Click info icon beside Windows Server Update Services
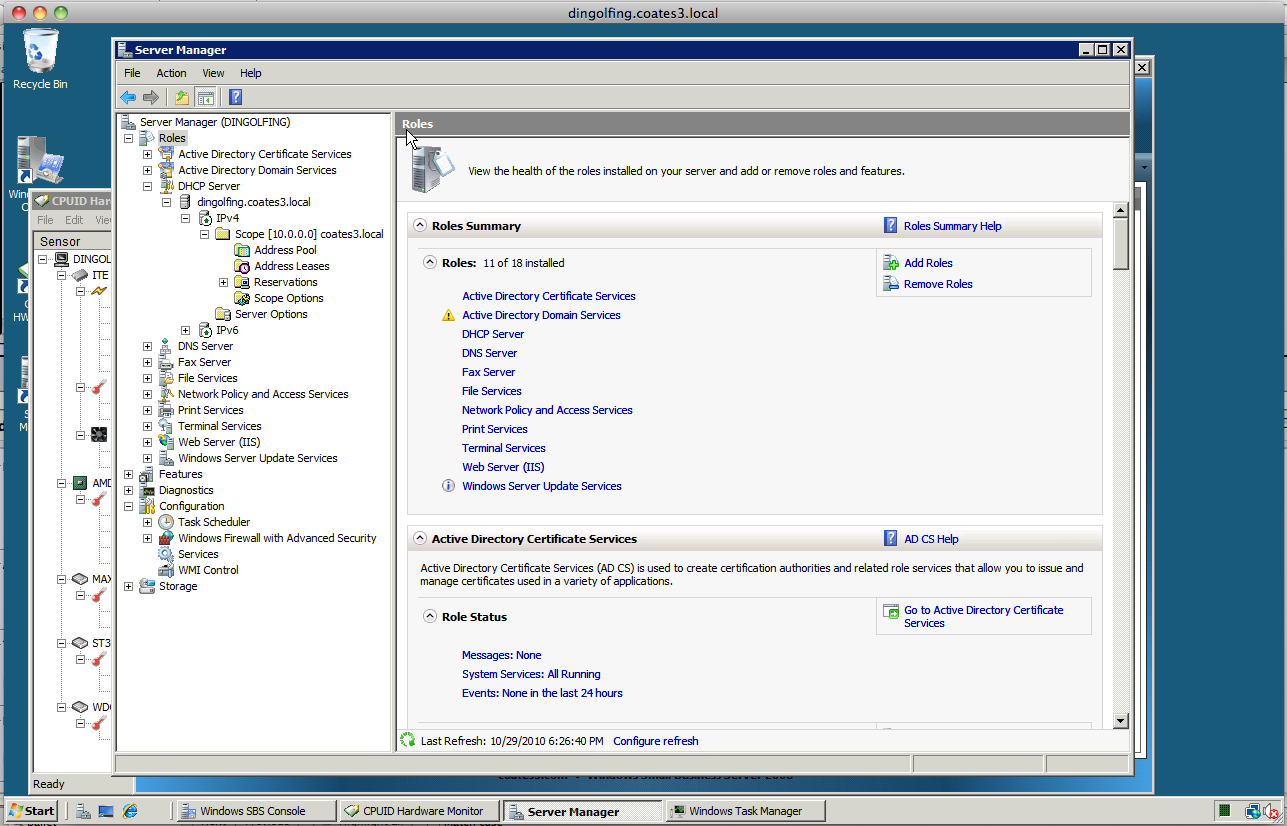Viewport: 1287px width, 826px height. coord(449,486)
